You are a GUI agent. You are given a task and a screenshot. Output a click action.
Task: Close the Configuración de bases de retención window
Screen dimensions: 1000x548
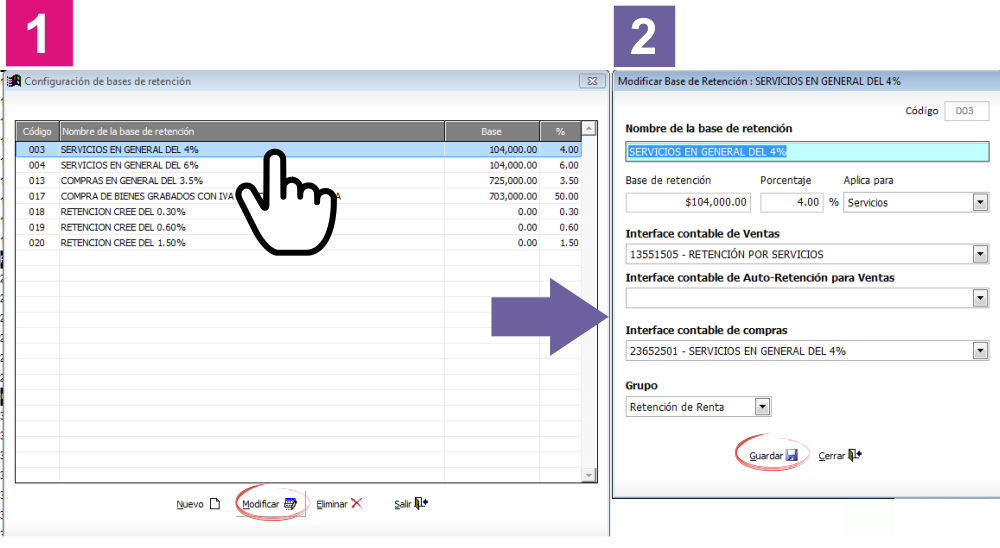tap(592, 81)
